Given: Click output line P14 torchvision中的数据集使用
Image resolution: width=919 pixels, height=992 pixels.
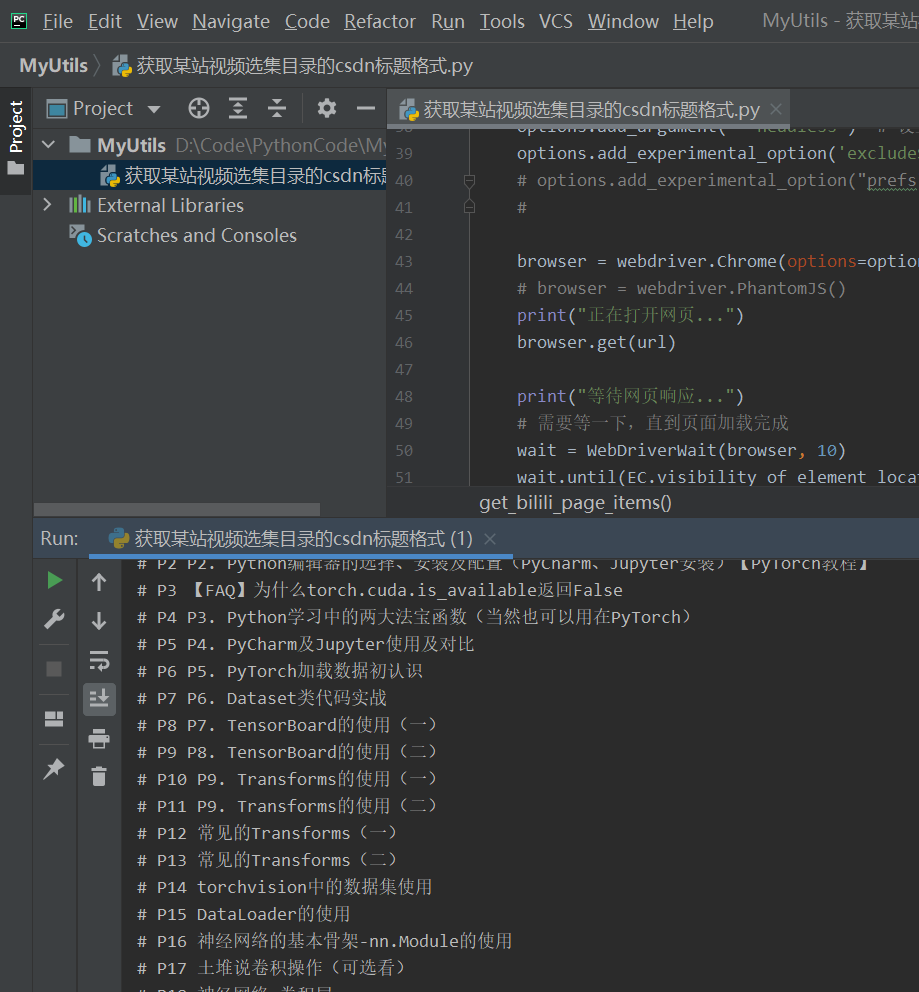Looking at the screenshot, I should [x=285, y=888].
